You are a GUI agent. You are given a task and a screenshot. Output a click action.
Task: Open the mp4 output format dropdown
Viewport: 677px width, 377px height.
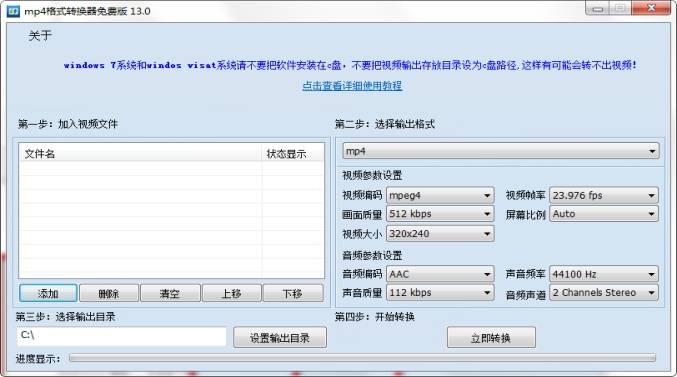coord(501,151)
